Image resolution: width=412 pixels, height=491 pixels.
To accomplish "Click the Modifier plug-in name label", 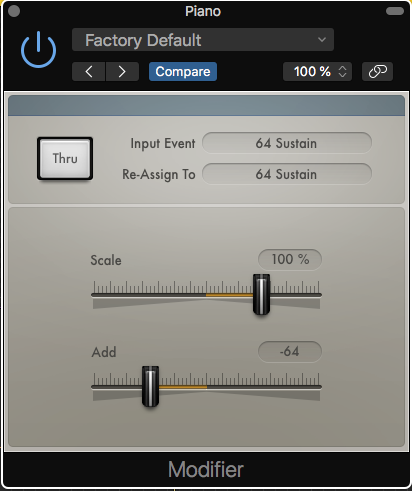I will click(x=206, y=469).
